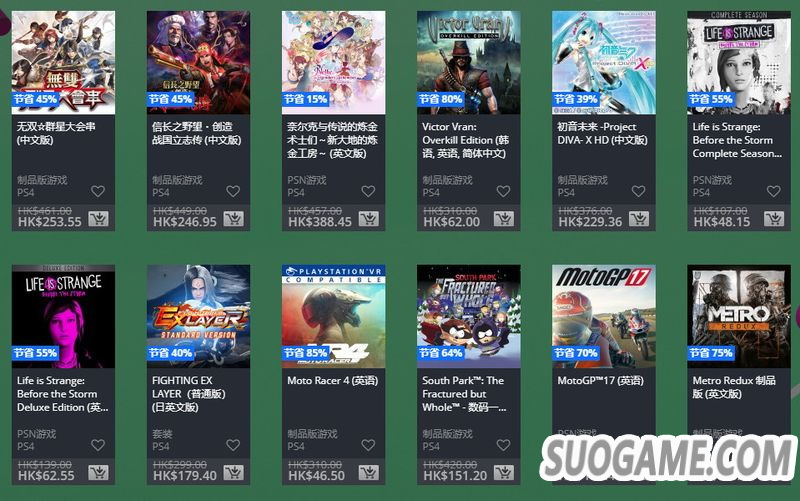Wishlist the HK$388.45 Nelke atelier game
The width and height of the screenshot is (800, 501).
[x=368, y=191]
